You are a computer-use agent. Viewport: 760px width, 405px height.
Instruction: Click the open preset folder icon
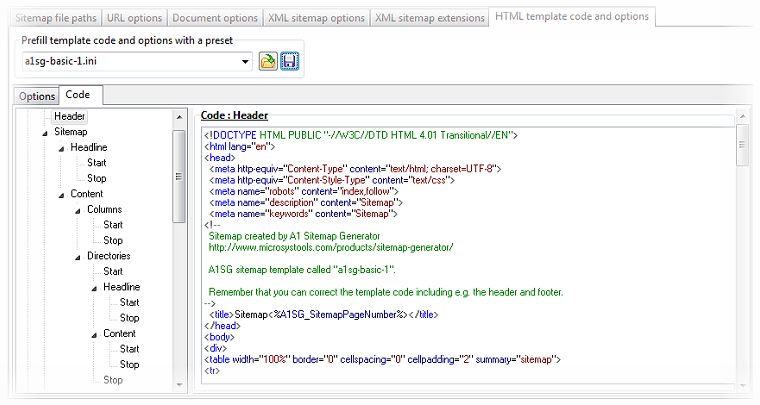(268, 62)
